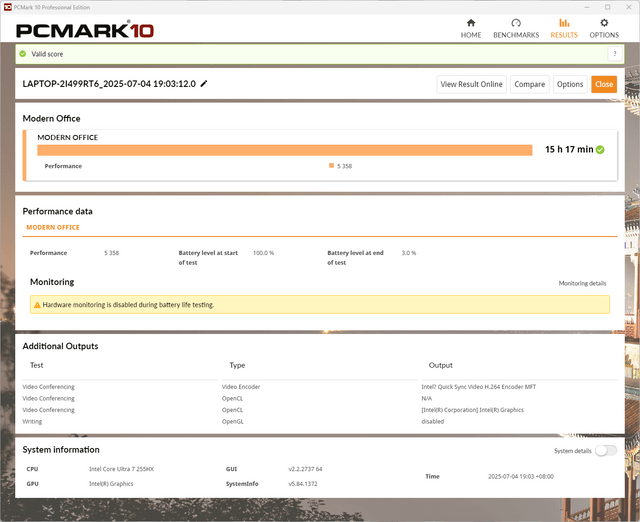Click the Compare button
The image size is (640, 522).
point(529,84)
